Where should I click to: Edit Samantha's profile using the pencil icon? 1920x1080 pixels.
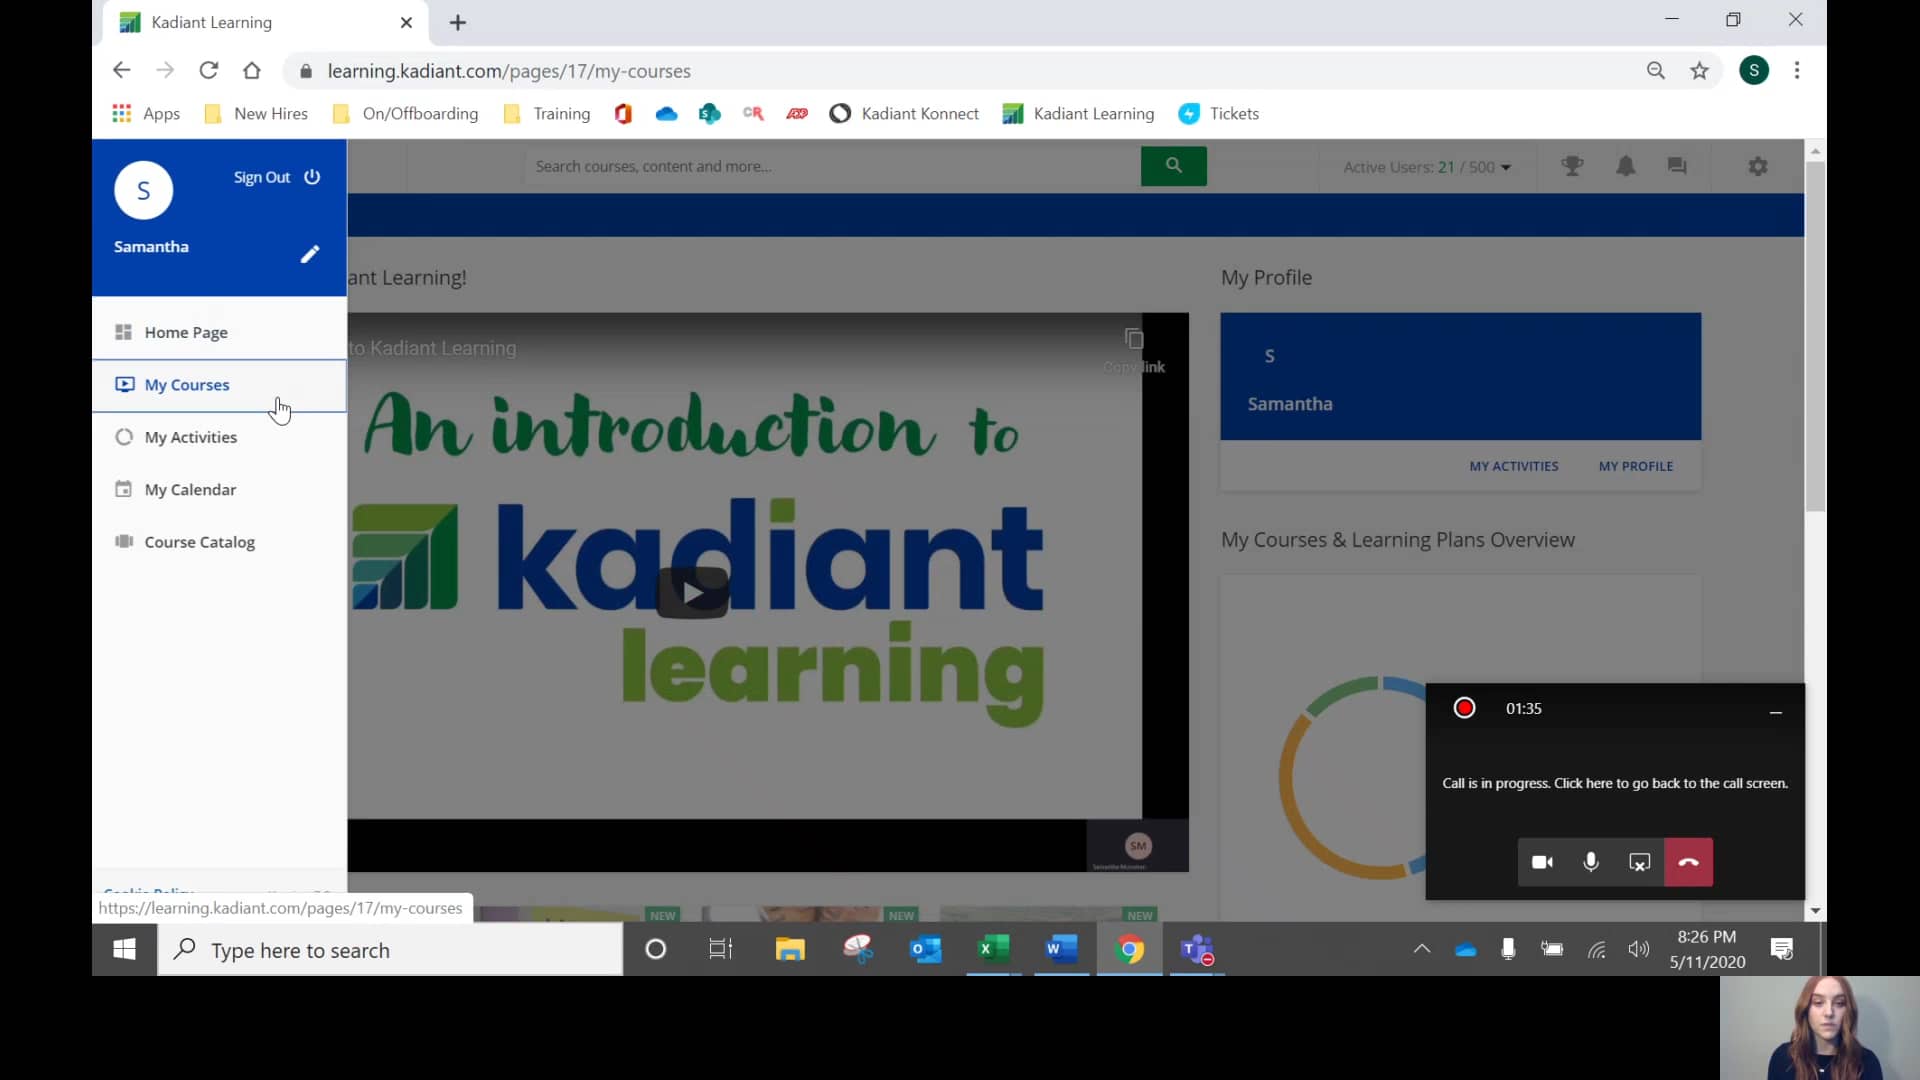(x=309, y=254)
